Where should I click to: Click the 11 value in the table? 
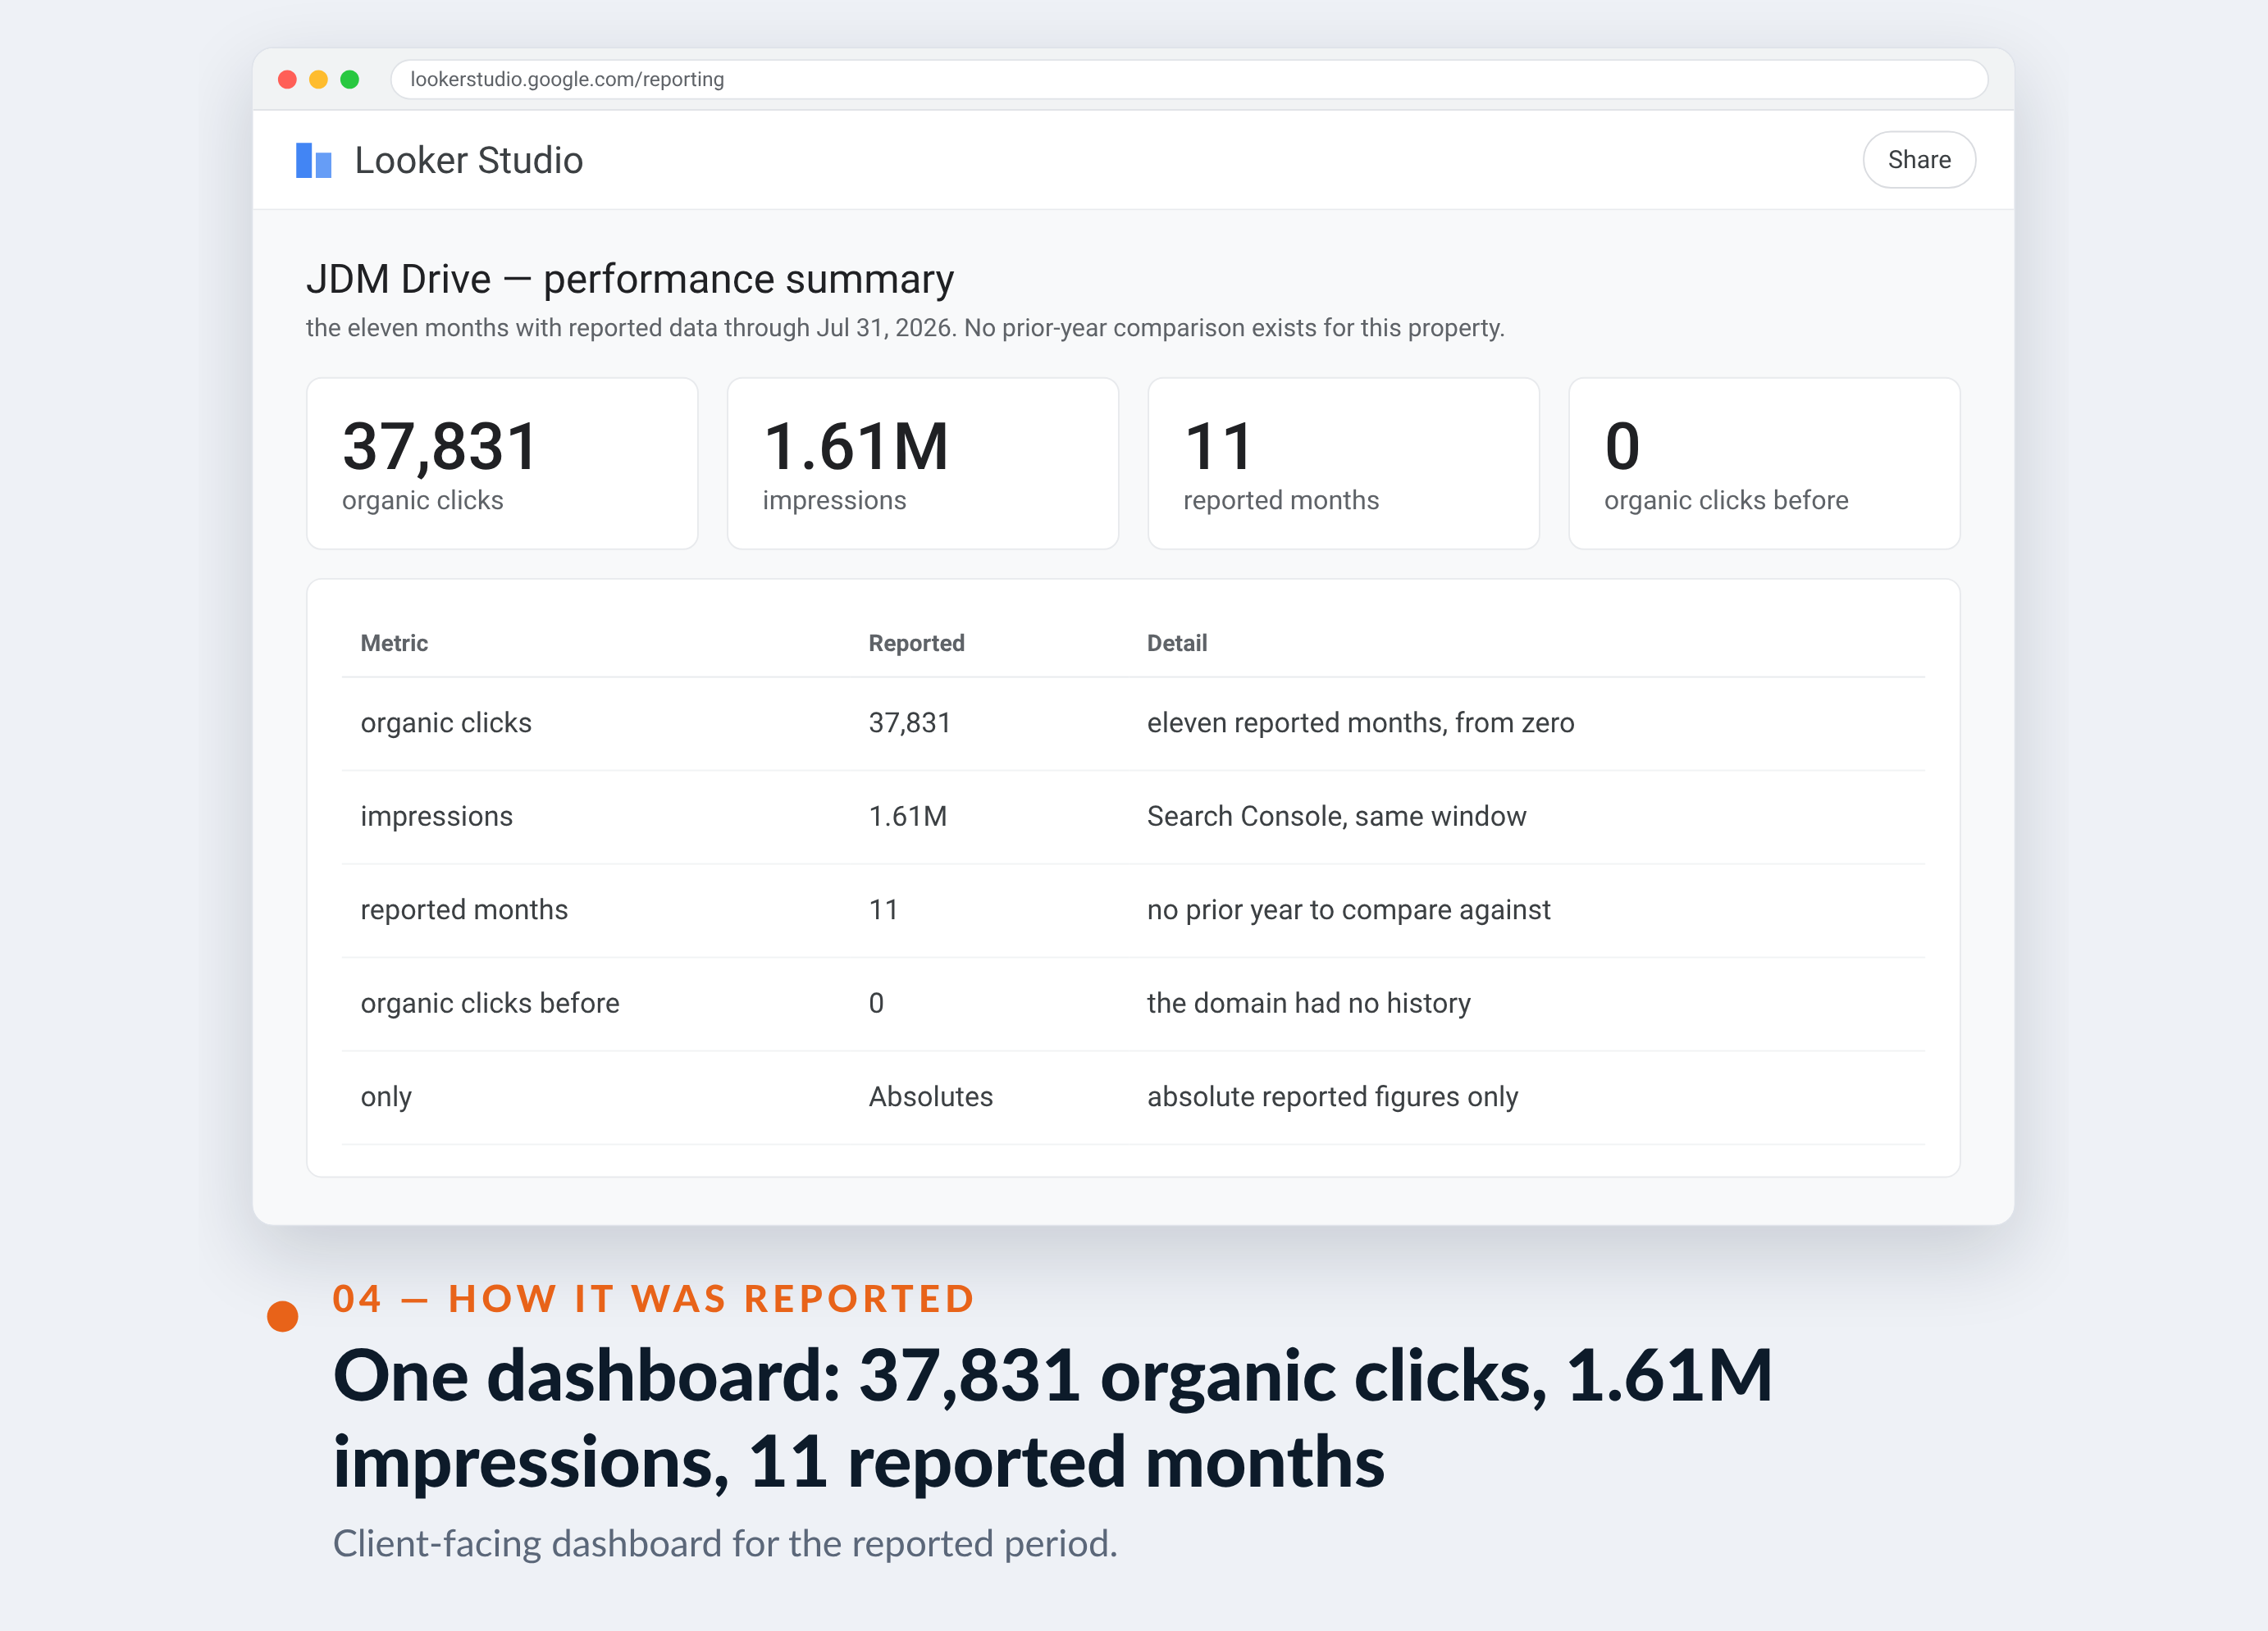(x=883, y=909)
